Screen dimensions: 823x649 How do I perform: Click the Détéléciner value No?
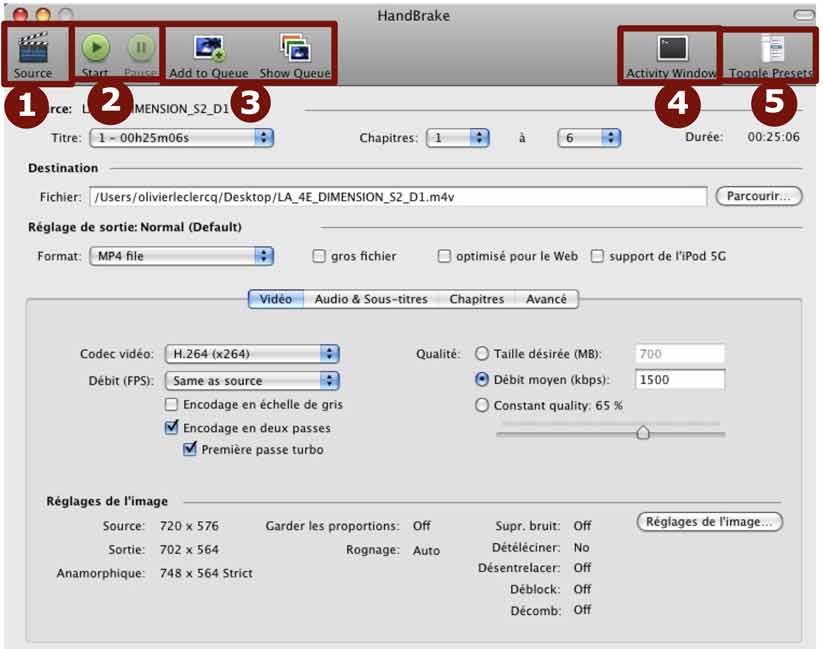click(x=582, y=548)
